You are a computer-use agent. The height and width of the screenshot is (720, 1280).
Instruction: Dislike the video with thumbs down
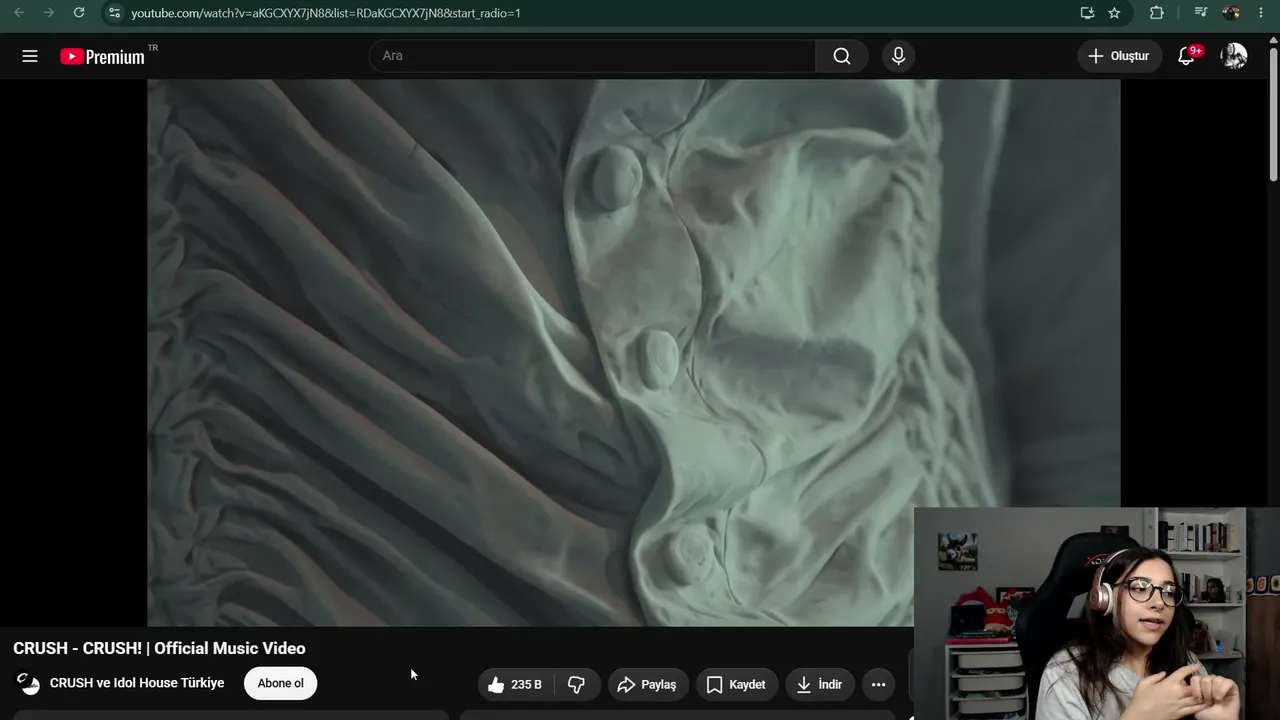pos(577,684)
